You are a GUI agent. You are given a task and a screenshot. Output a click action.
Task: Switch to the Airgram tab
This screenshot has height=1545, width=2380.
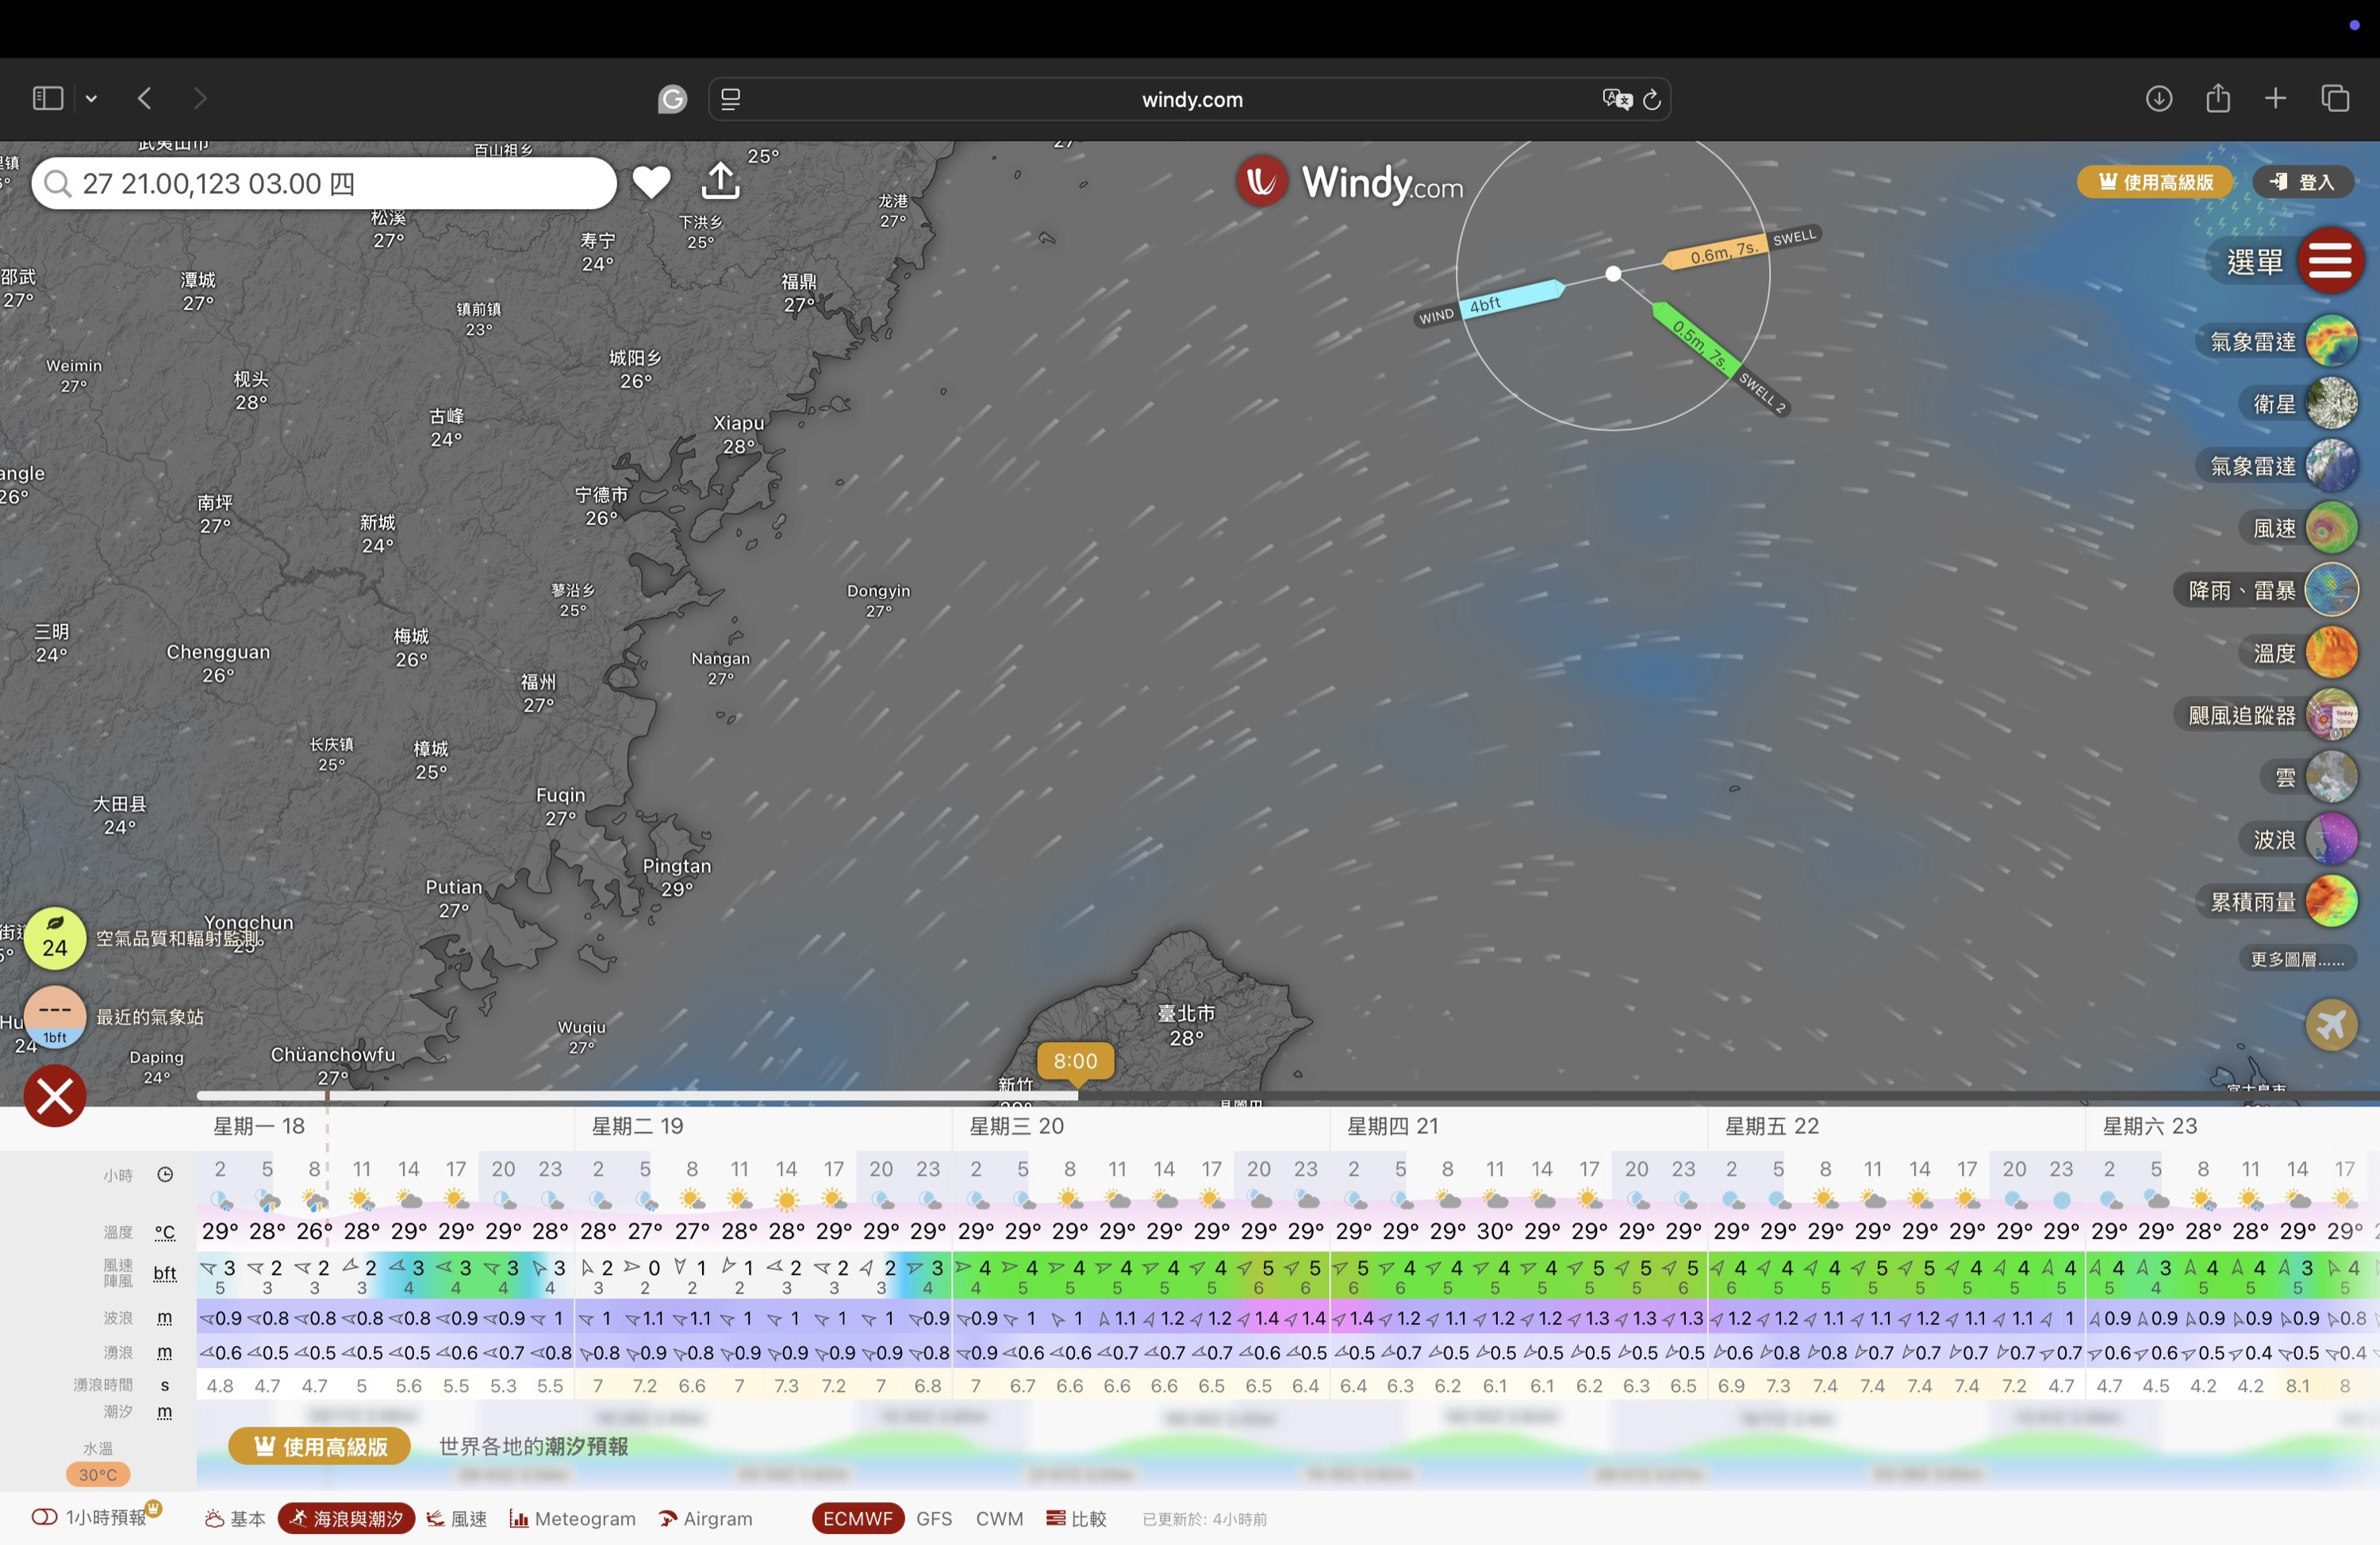(x=706, y=1518)
